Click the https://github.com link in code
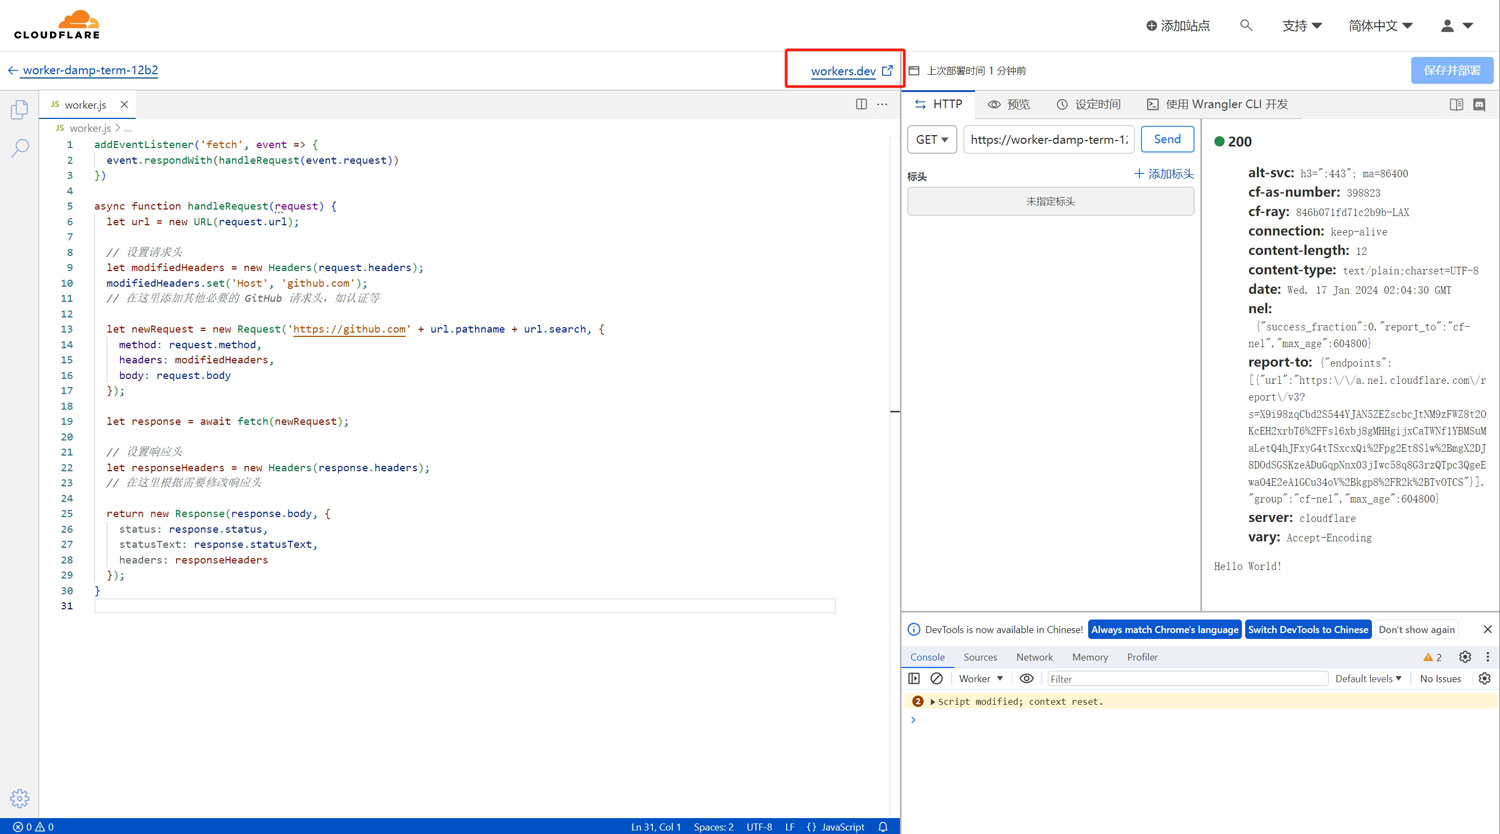This screenshot has height=834, width=1500. [x=349, y=329]
